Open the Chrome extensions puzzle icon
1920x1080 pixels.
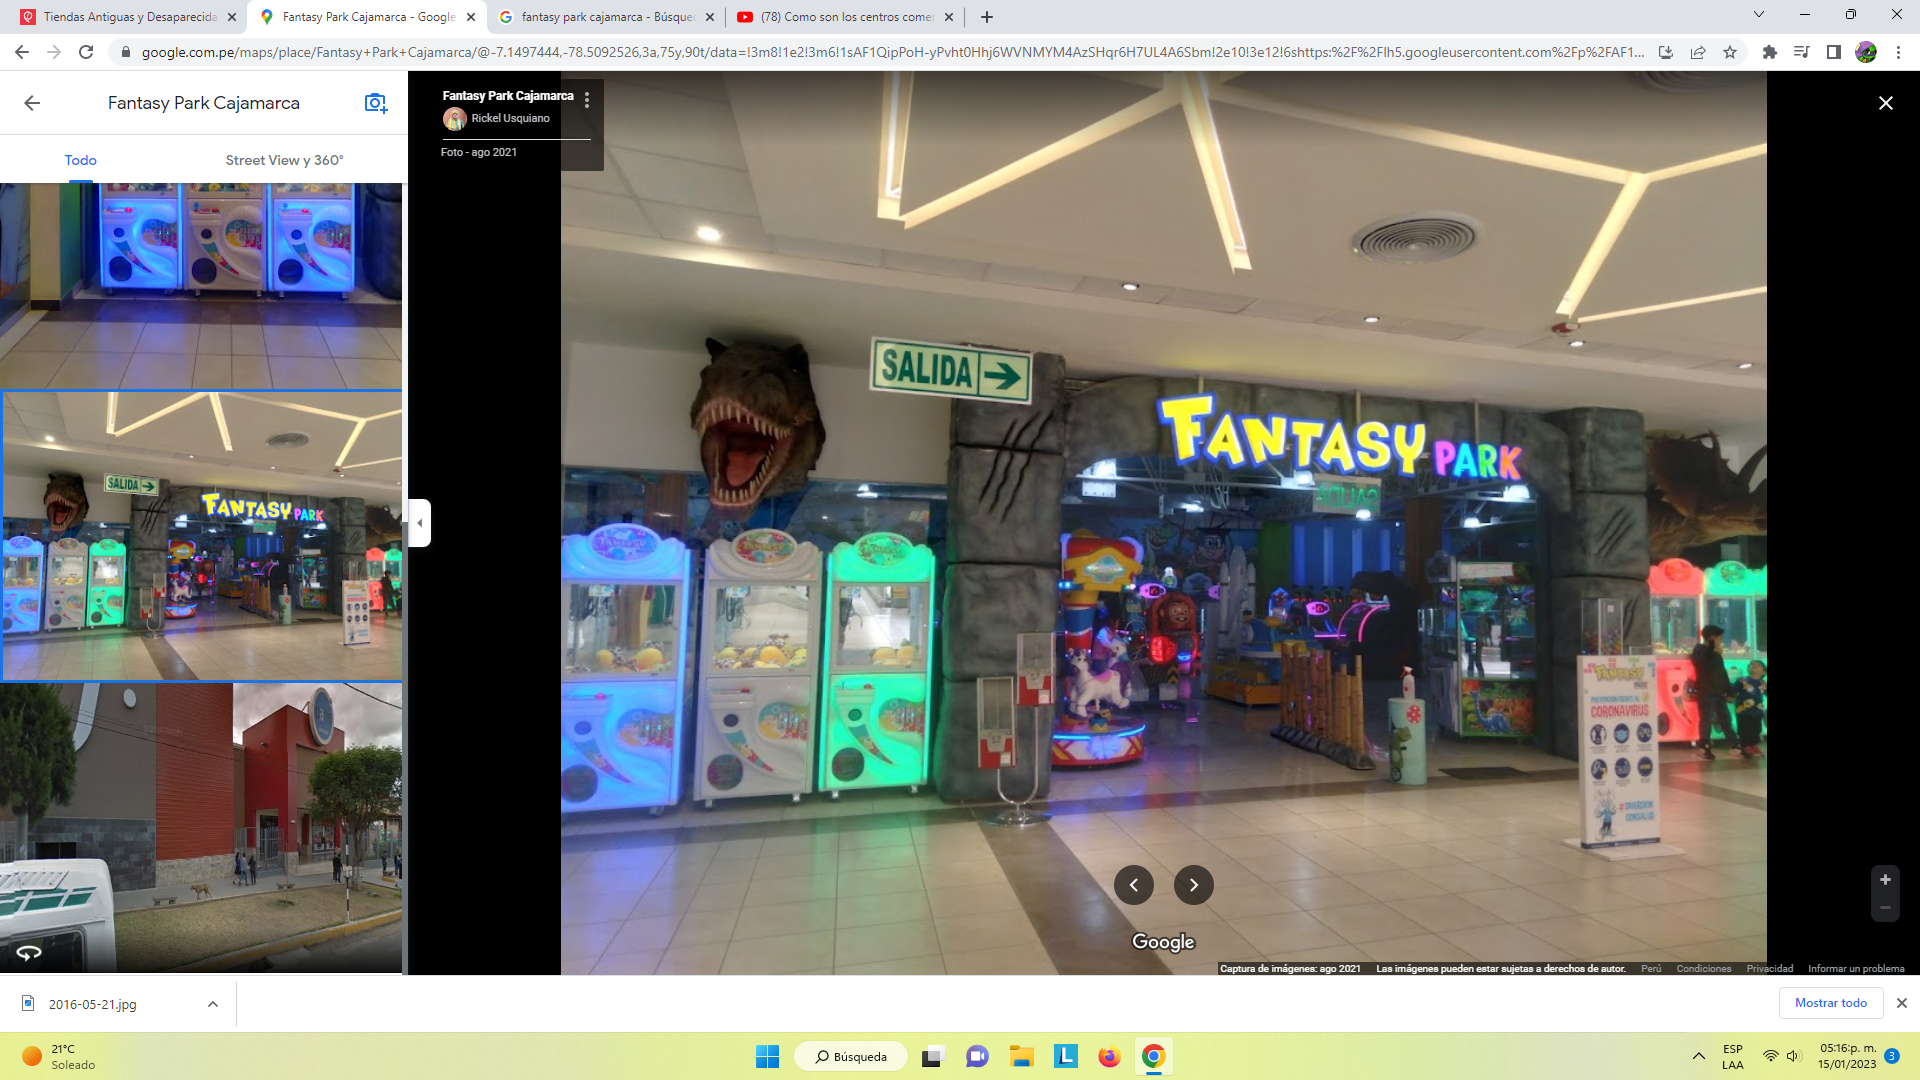pyautogui.click(x=1770, y=52)
